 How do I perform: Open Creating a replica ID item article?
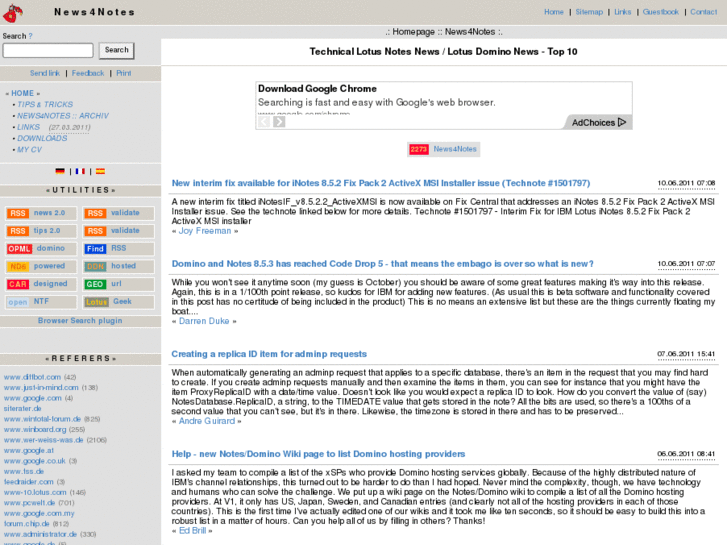point(269,354)
